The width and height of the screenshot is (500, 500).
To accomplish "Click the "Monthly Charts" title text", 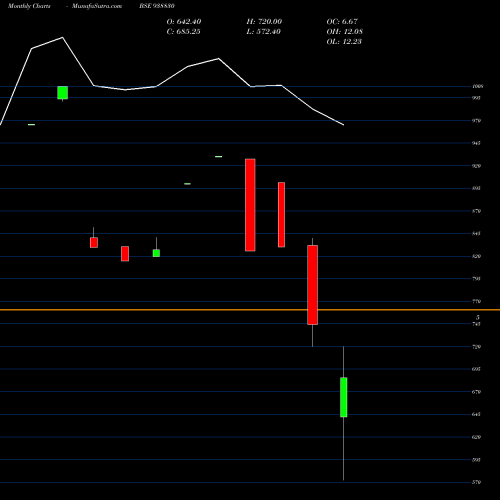I will click(29, 6).
